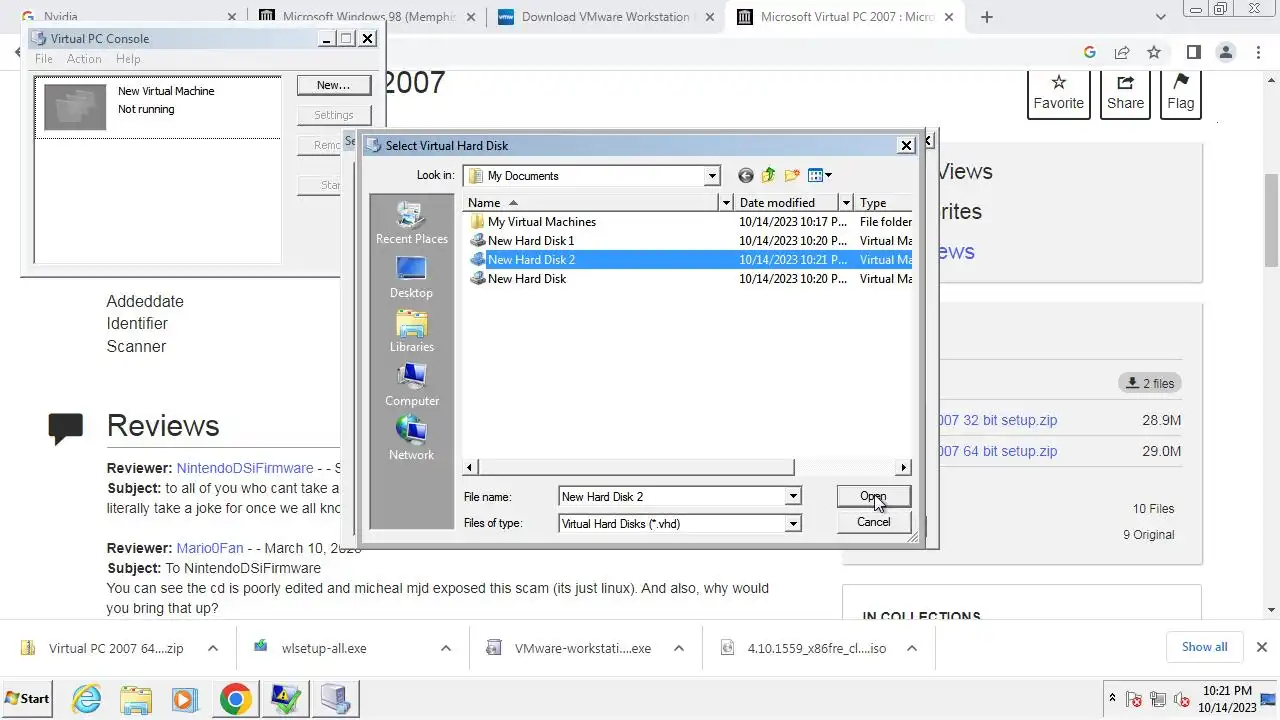Screen dimensions: 1280x720
Task: Click horizontal scrollbar left arrow
Action: click(x=471, y=467)
